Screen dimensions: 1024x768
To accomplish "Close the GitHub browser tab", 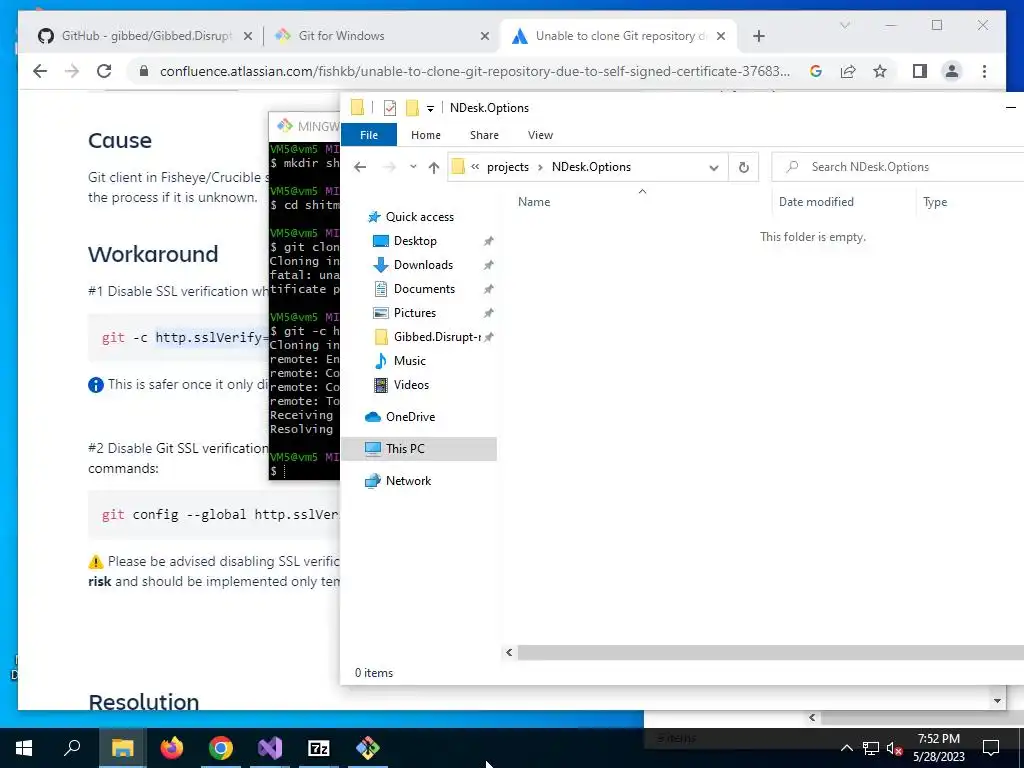I will point(248,36).
